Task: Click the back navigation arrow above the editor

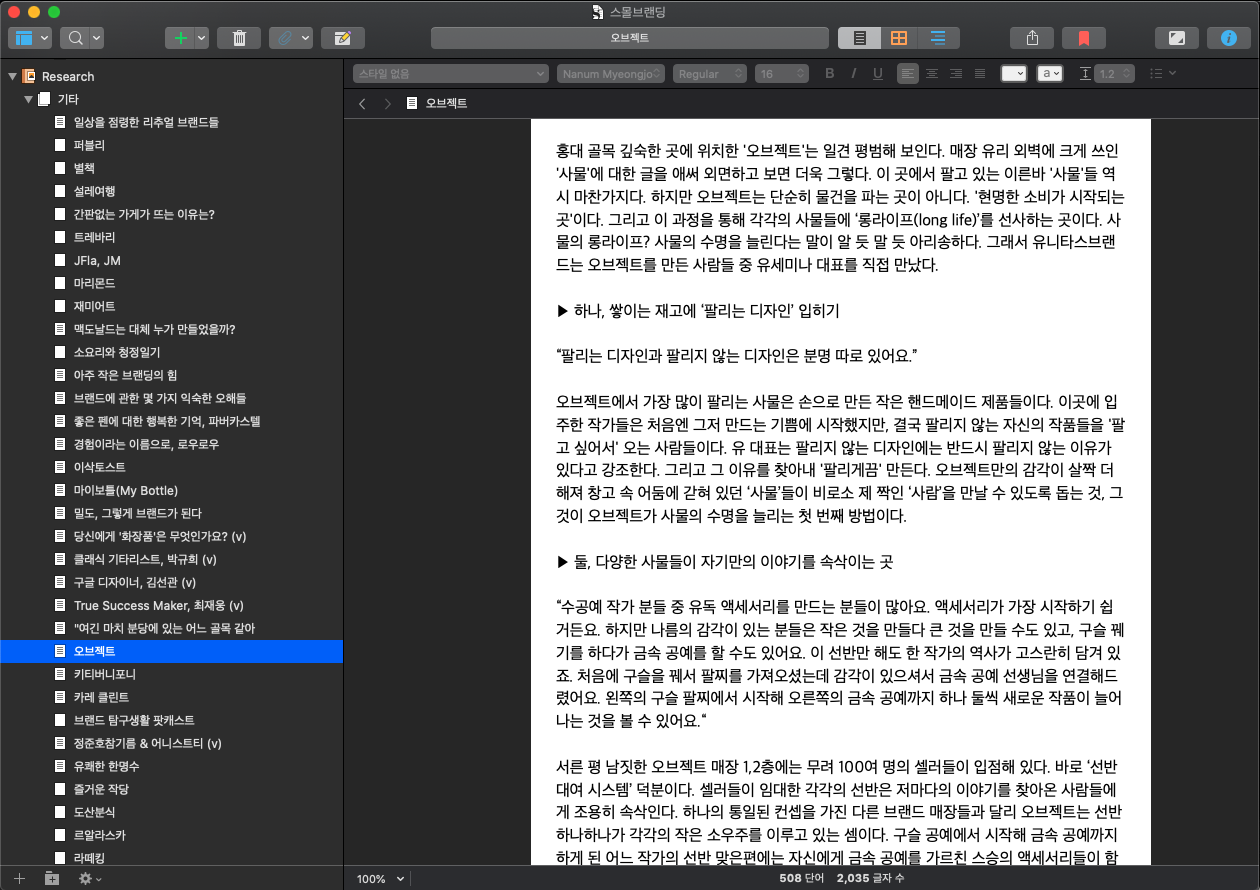Action: 361,102
